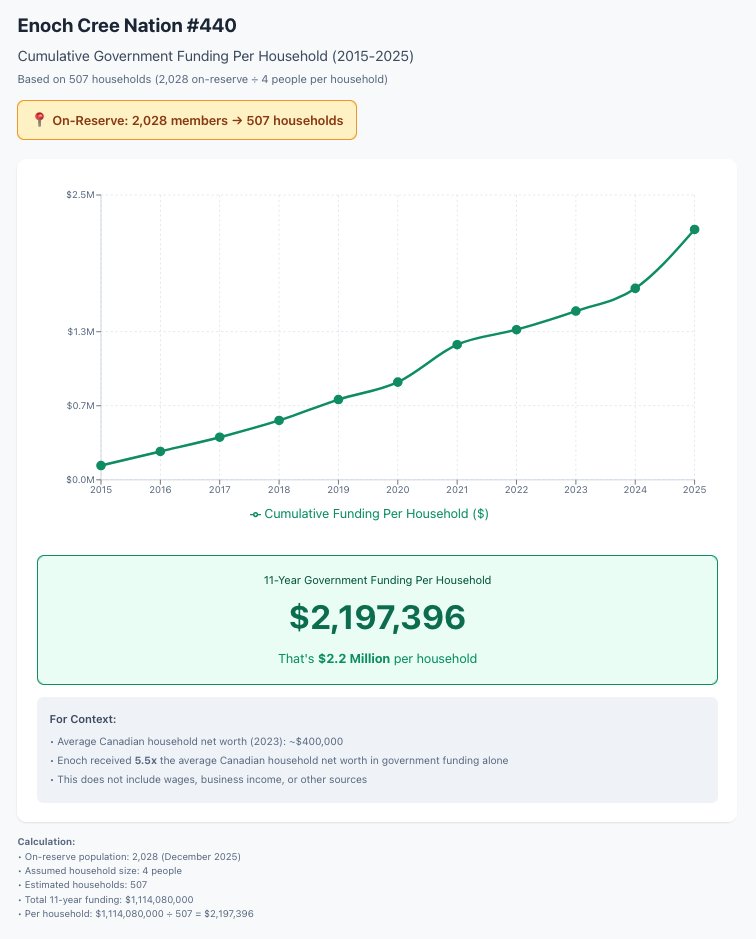Viewport: 756px width, 939px height.
Task: Click the 'For Context:' heading
Action: (x=83, y=719)
